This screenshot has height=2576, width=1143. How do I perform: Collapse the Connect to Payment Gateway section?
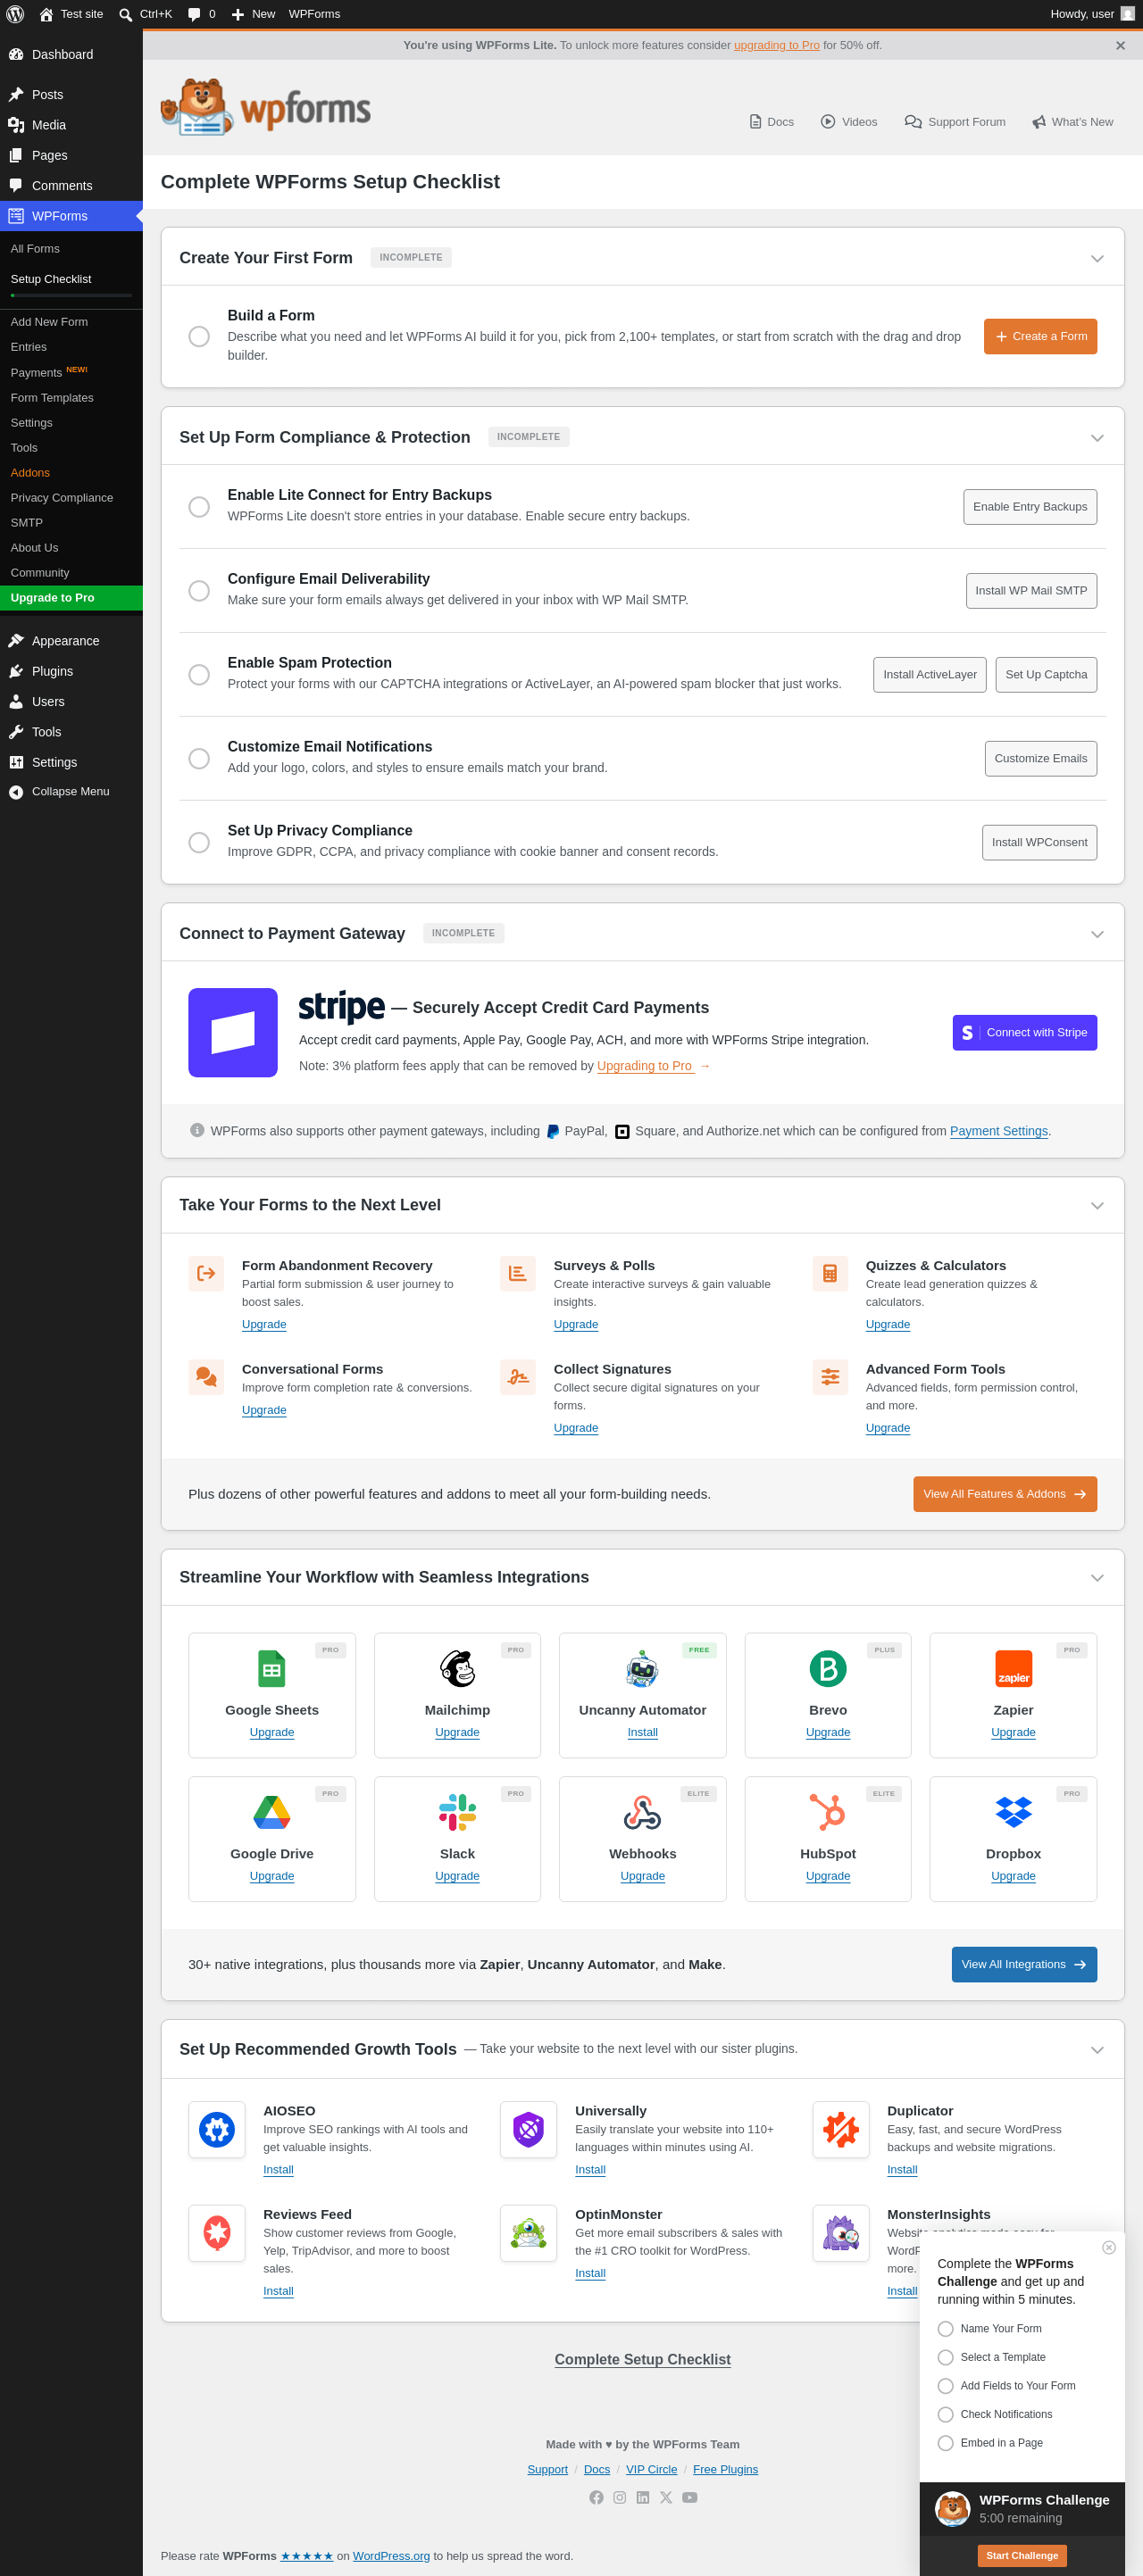[1097, 934]
